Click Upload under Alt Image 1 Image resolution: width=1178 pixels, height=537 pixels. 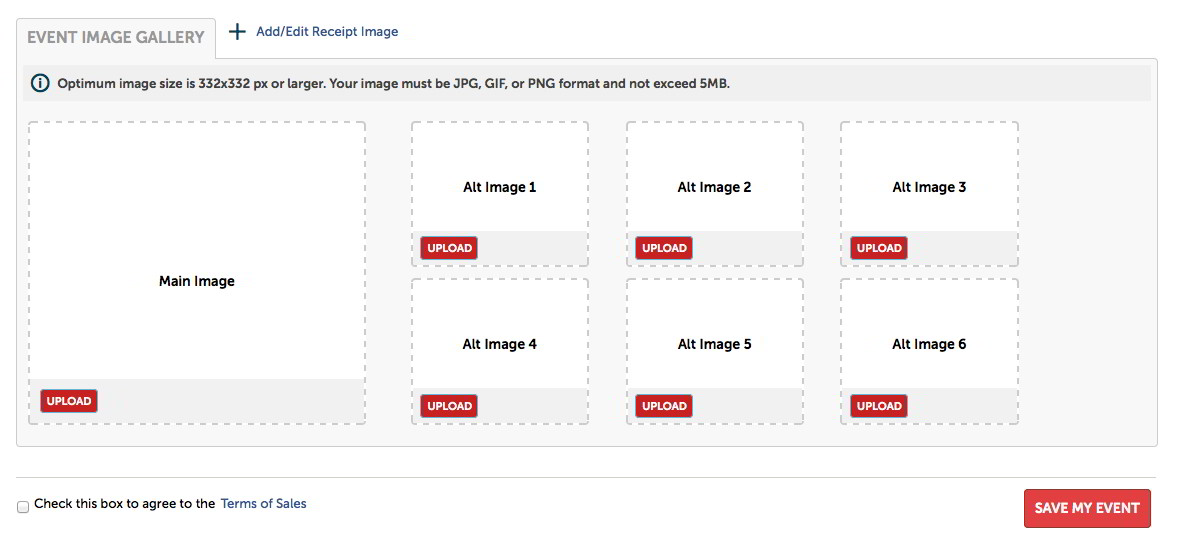click(x=449, y=248)
